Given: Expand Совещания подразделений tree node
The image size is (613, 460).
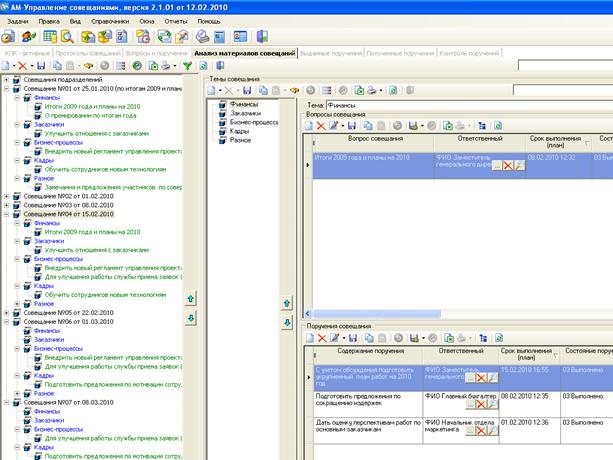Looking at the screenshot, I should tap(5, 79).
